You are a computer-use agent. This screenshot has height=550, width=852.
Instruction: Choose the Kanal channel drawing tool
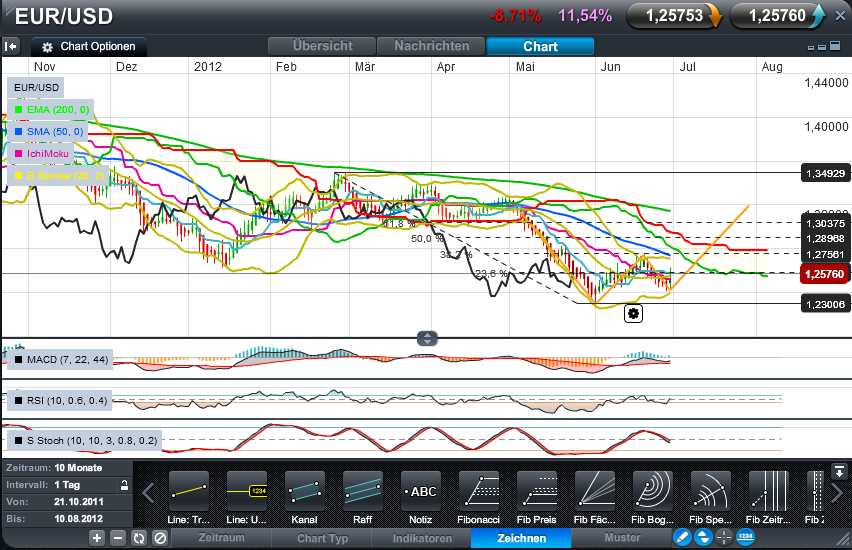[304, 492]
